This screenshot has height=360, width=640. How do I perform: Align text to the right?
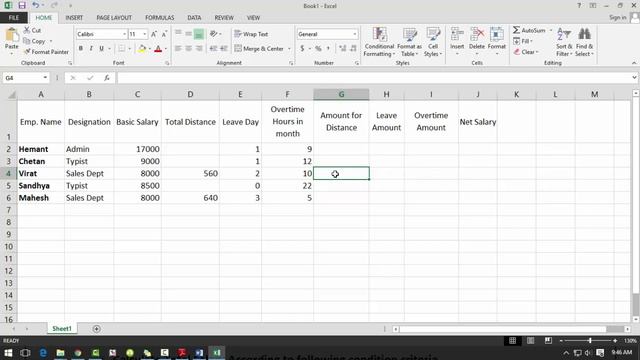click(x=199, y=49)
